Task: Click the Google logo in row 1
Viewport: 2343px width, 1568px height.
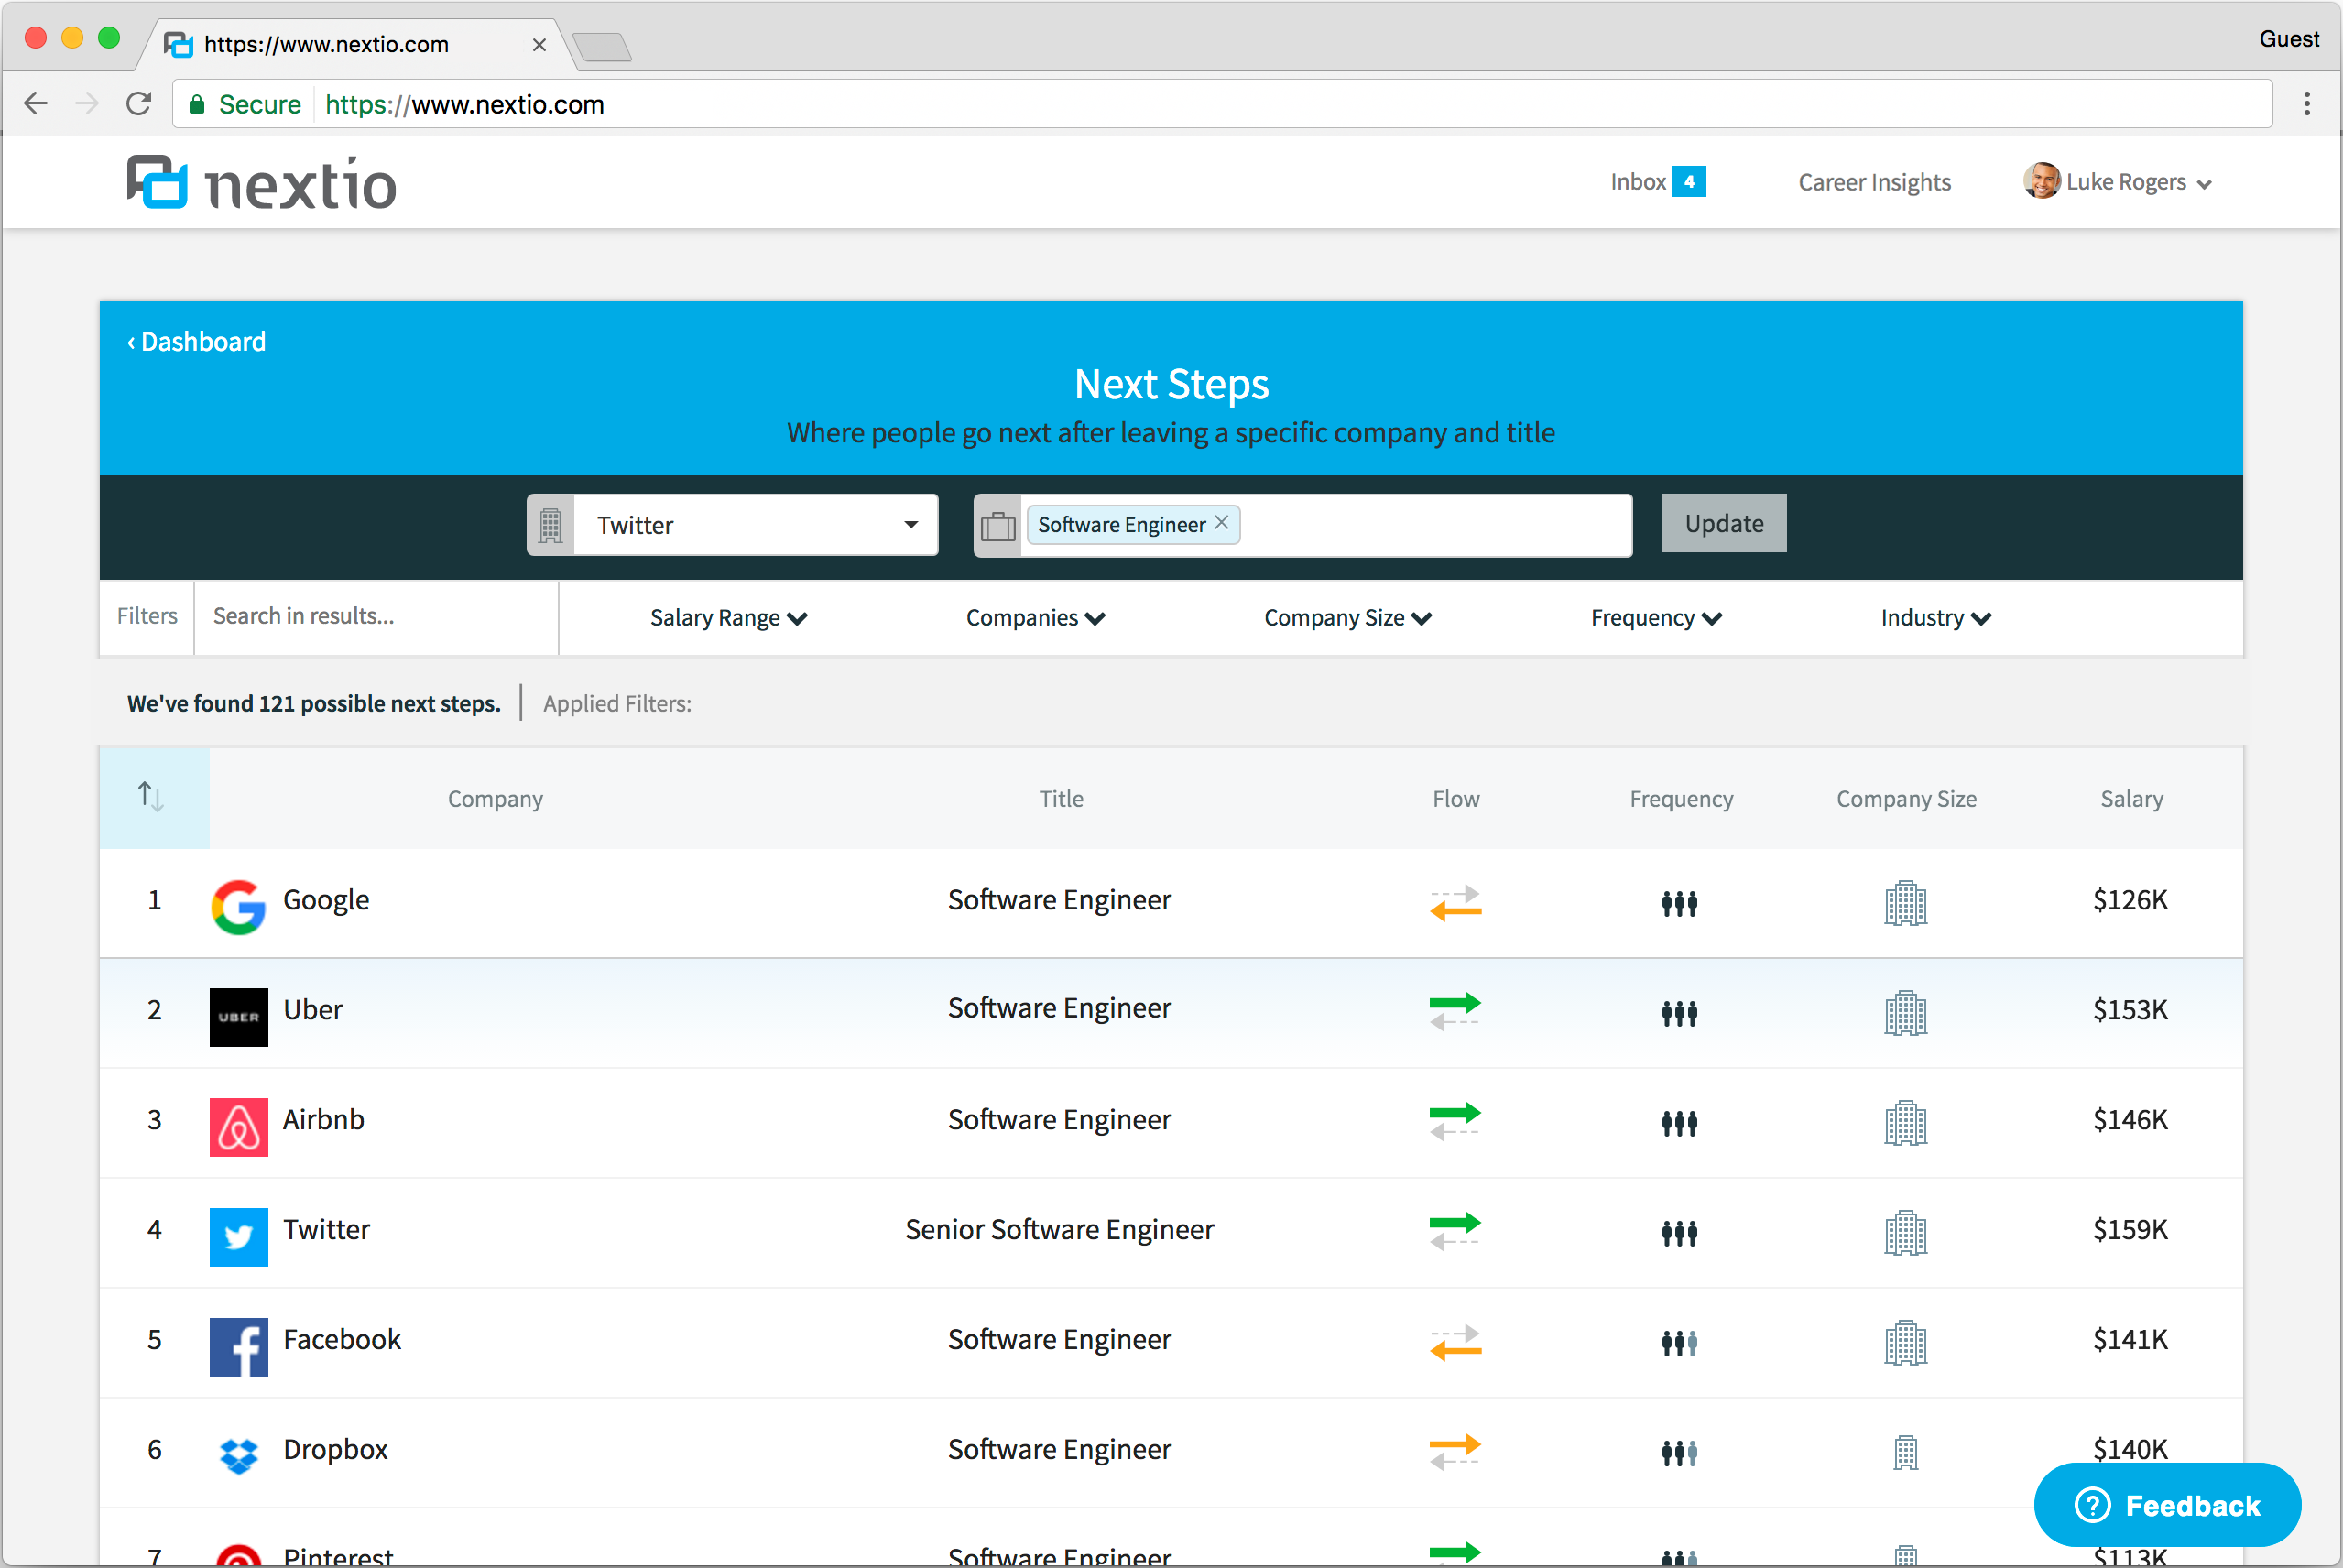Action: (238, 906)
